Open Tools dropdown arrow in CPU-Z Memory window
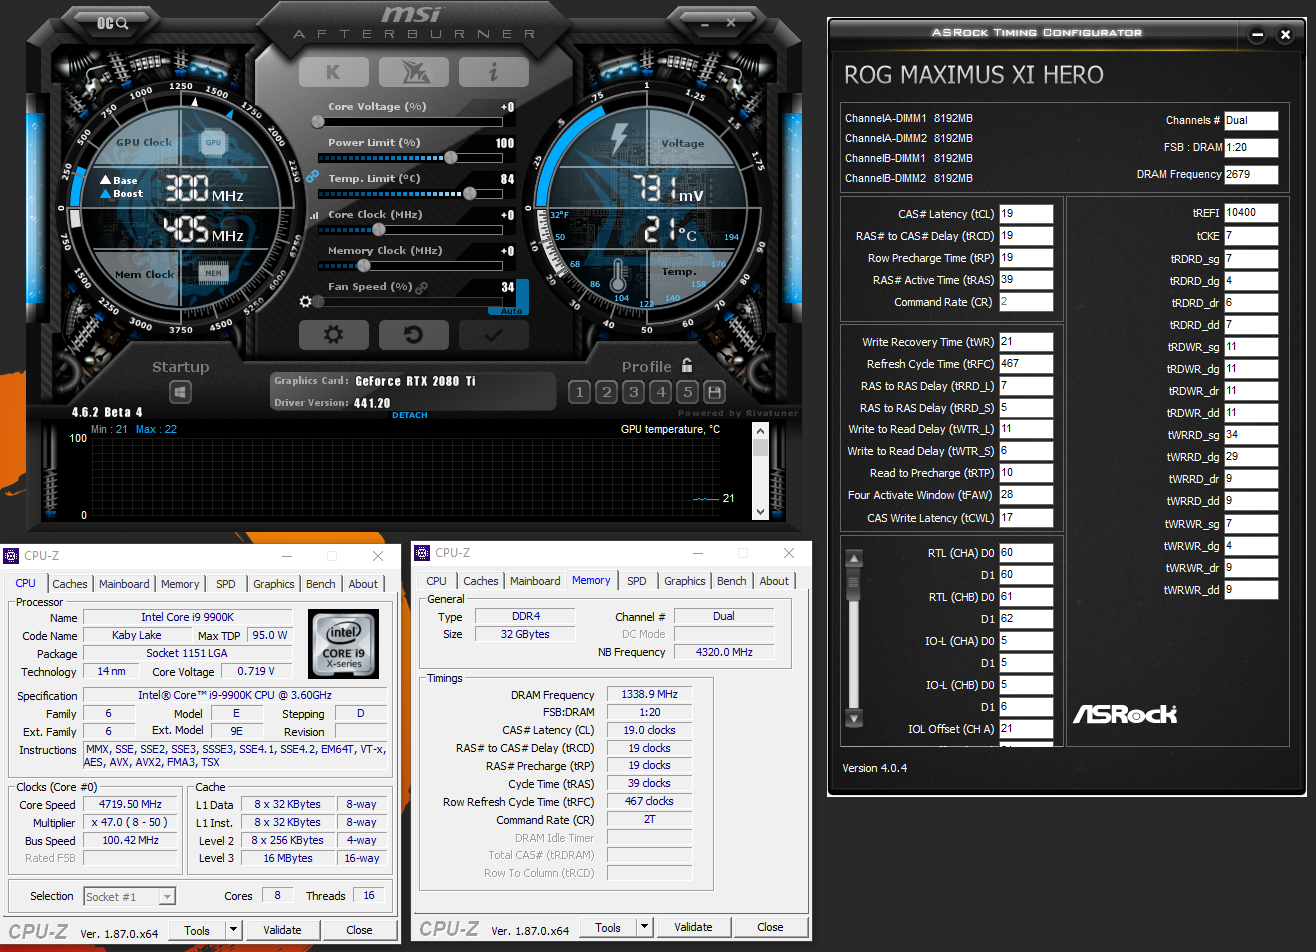Screen dimensions: 1316x952 coord(645,927)
